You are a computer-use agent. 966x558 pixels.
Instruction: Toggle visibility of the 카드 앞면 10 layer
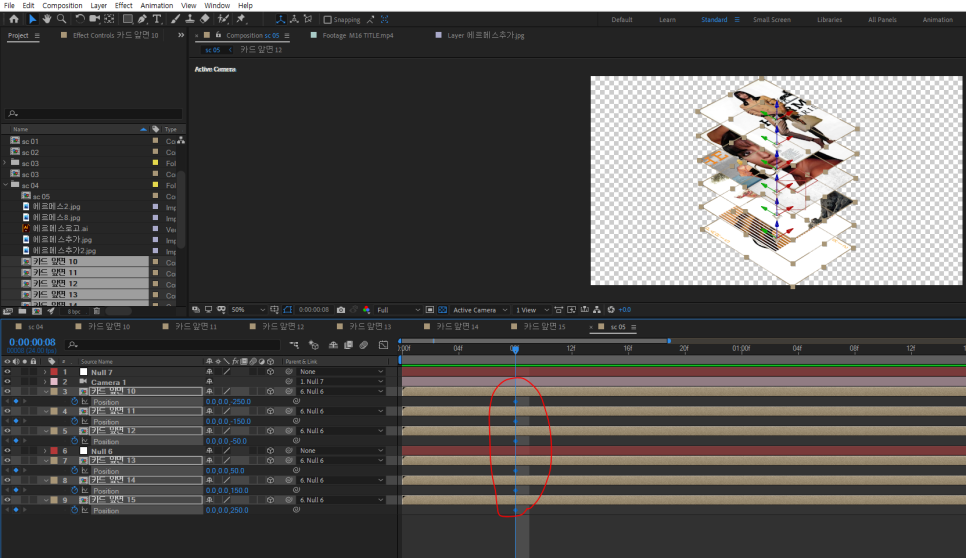point(7,392)
